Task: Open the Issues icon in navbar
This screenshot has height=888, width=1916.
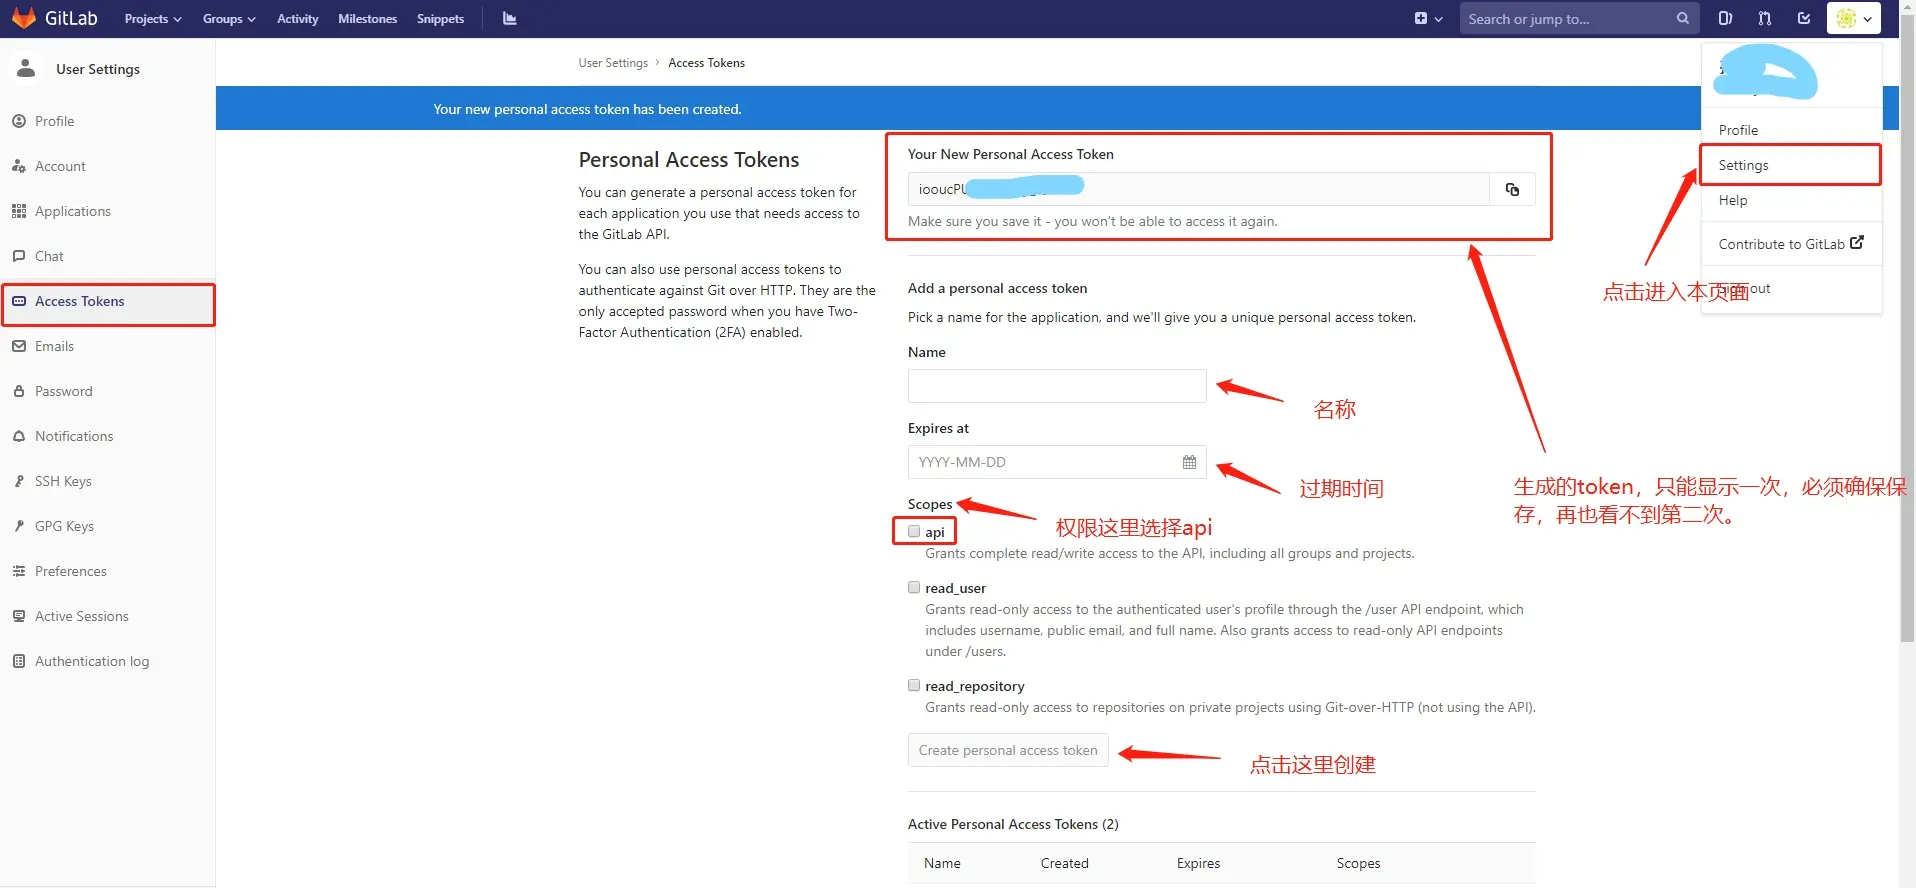Action: [x=1725, y=18]
